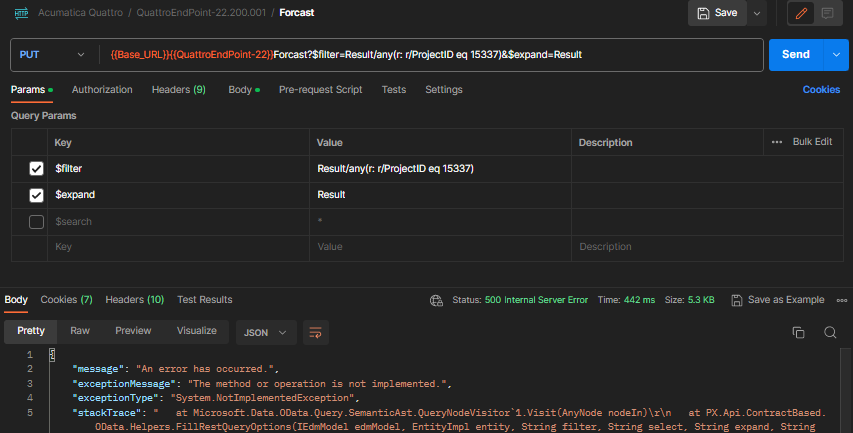Open the response Cookies (7) tab
Viewport: 853px width, 433px height.
pyautogui.click(x=66, y=300)
